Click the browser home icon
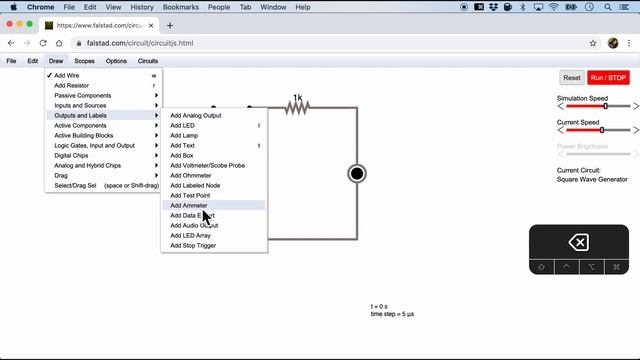This screenshot has height=360, width=640. [59, 43]
